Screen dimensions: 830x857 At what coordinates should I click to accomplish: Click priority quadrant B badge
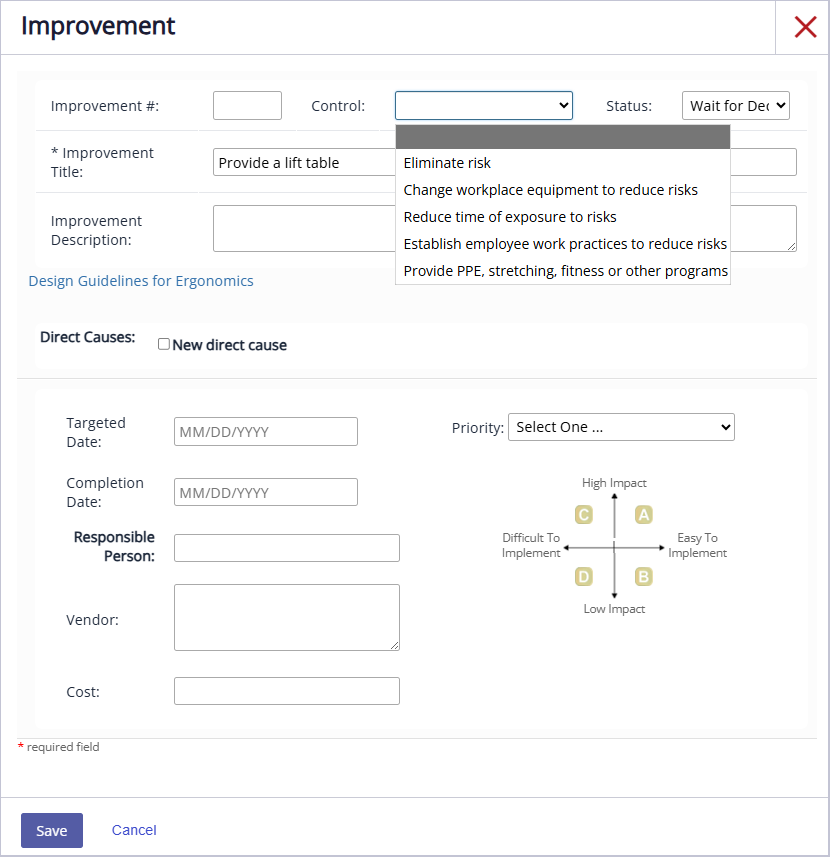click(x=644, y=576)
